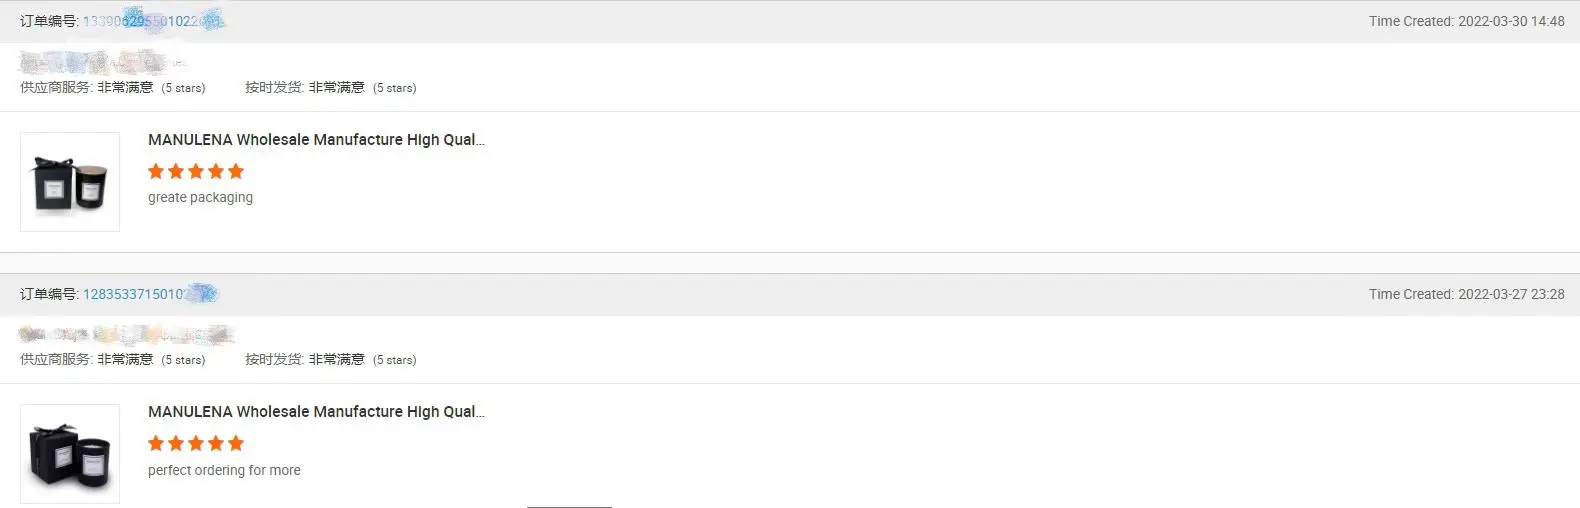Click Time Created 2022-03-30 14:48 timestamp
This screenshot has height=508, width=1580.
(1466, 21)
